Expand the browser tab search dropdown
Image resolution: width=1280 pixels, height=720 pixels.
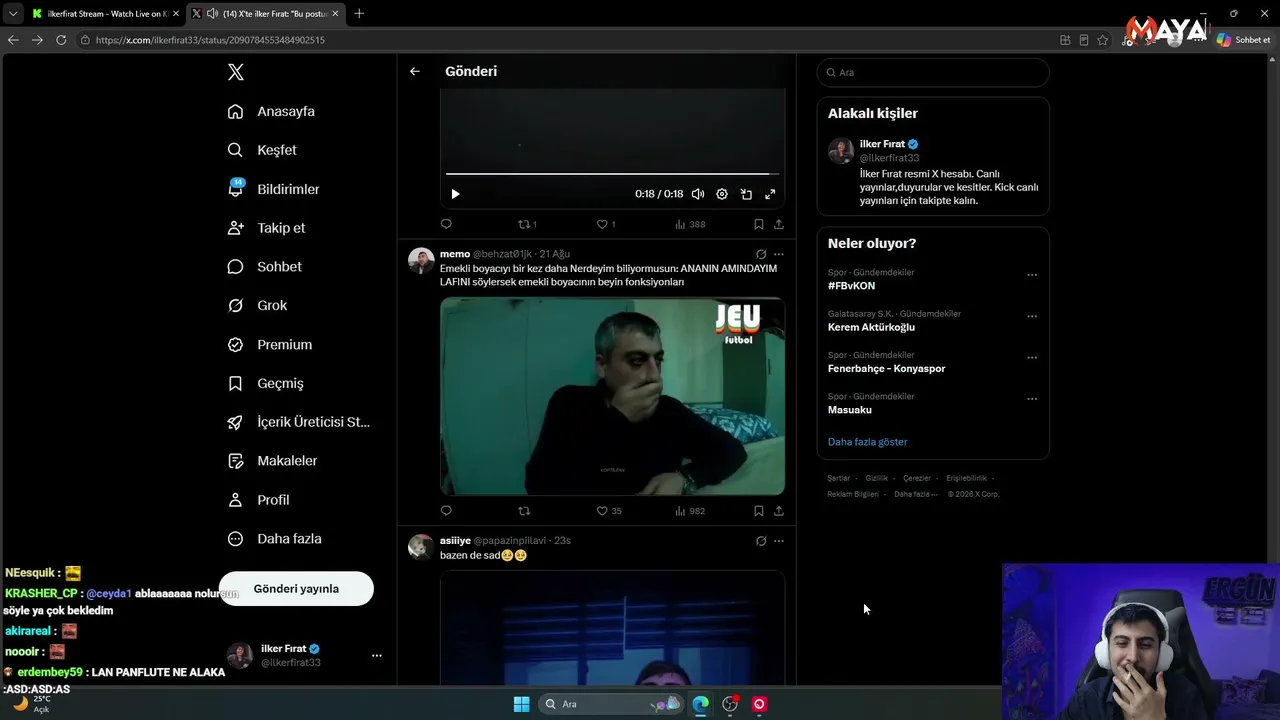pos(13,14)
